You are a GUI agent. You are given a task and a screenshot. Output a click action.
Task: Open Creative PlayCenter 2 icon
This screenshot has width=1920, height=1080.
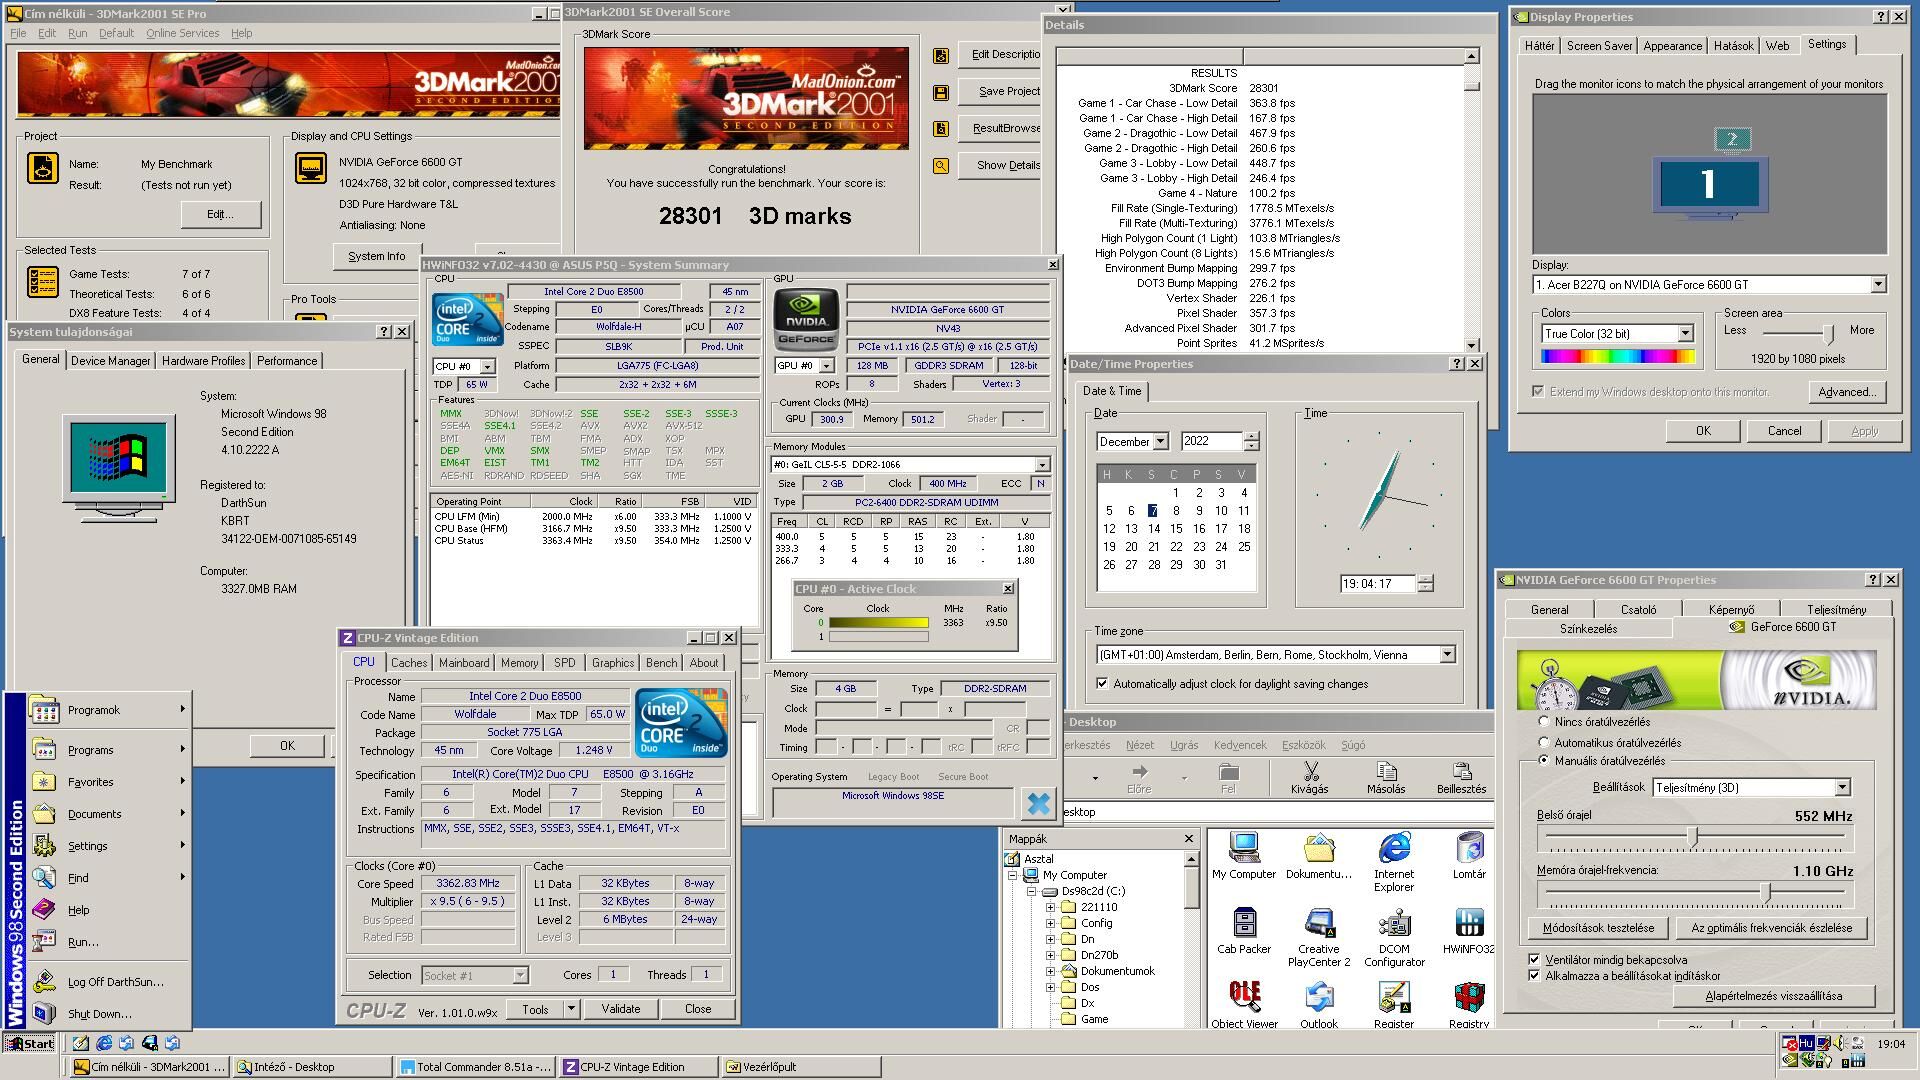[1319, 937]
